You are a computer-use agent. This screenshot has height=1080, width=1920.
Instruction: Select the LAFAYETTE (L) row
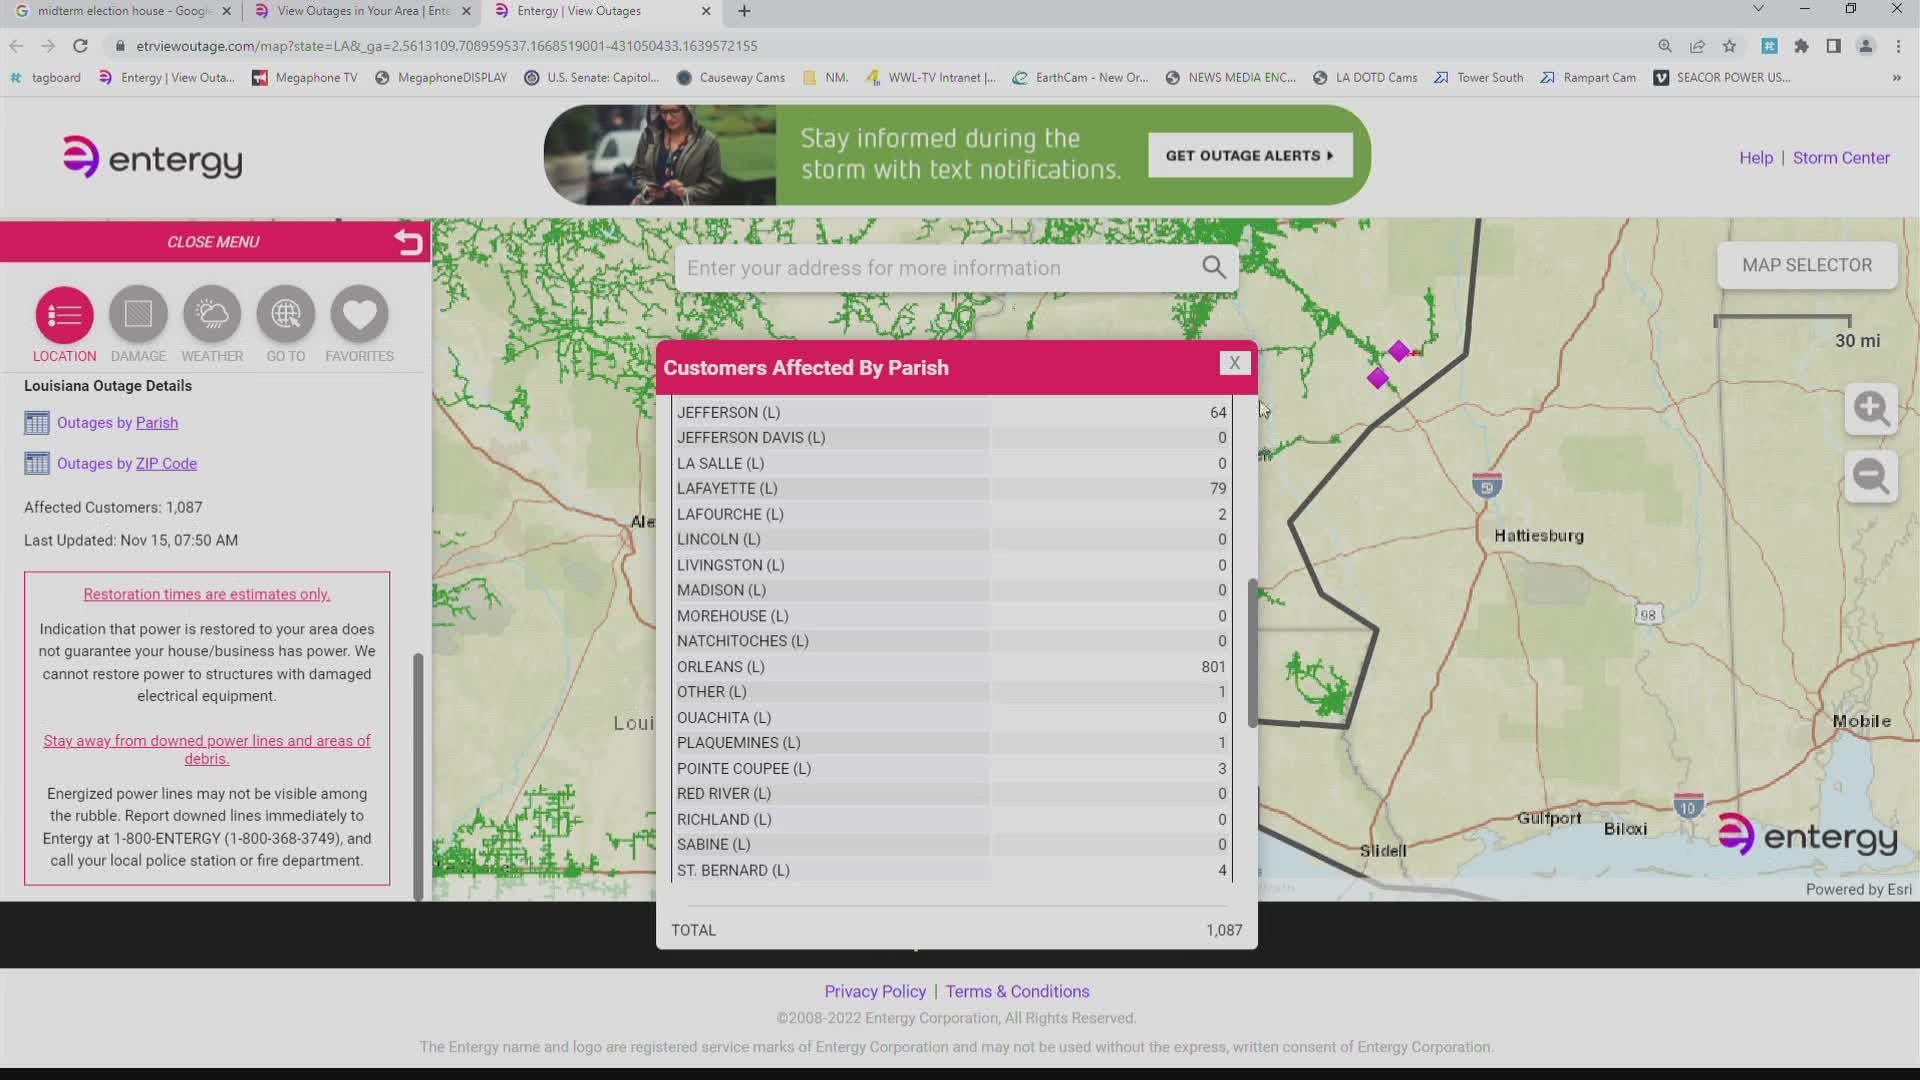(x=952, y=489)
